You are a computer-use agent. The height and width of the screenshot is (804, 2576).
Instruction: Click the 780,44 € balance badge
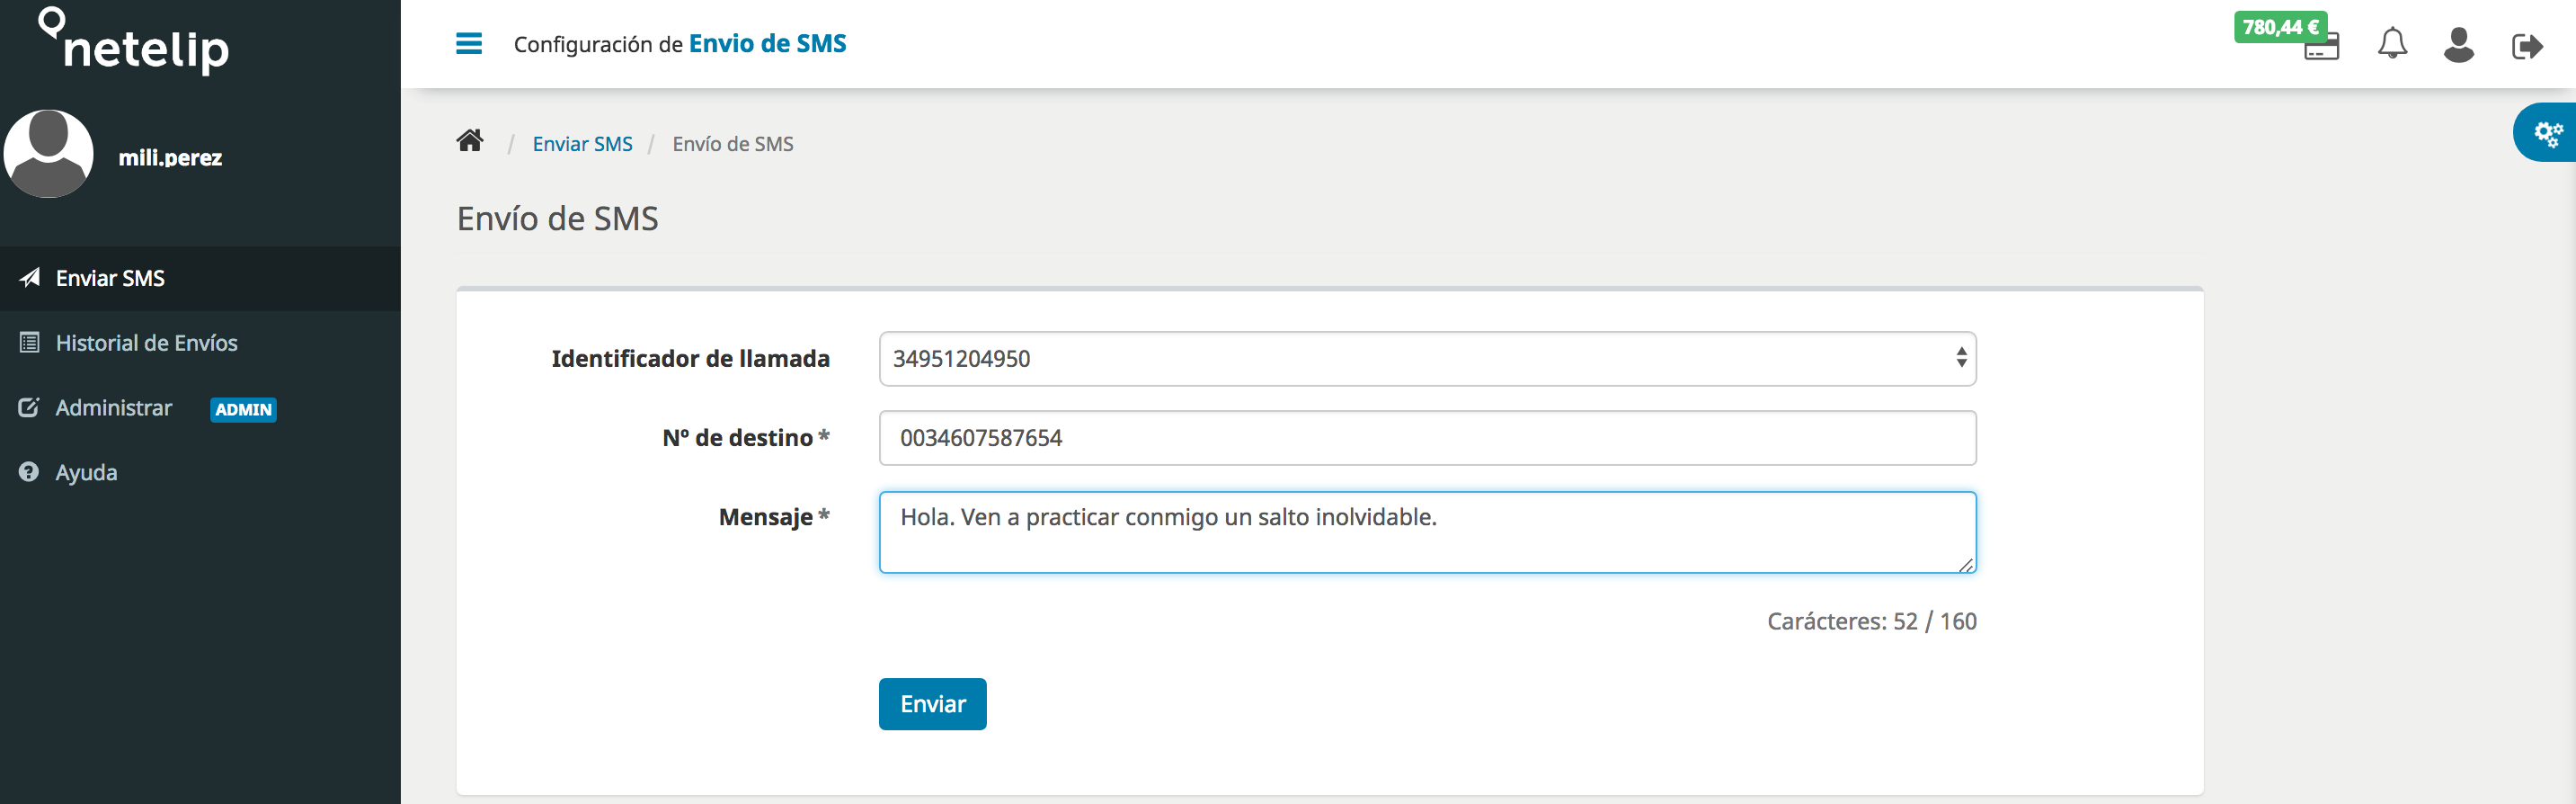[2280, 27]
